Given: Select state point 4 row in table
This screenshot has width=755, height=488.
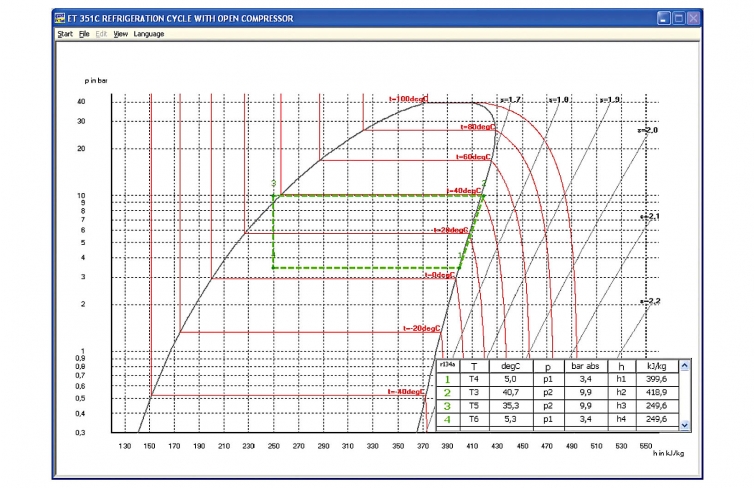Looking at the screenshot, I should (448, 424).
